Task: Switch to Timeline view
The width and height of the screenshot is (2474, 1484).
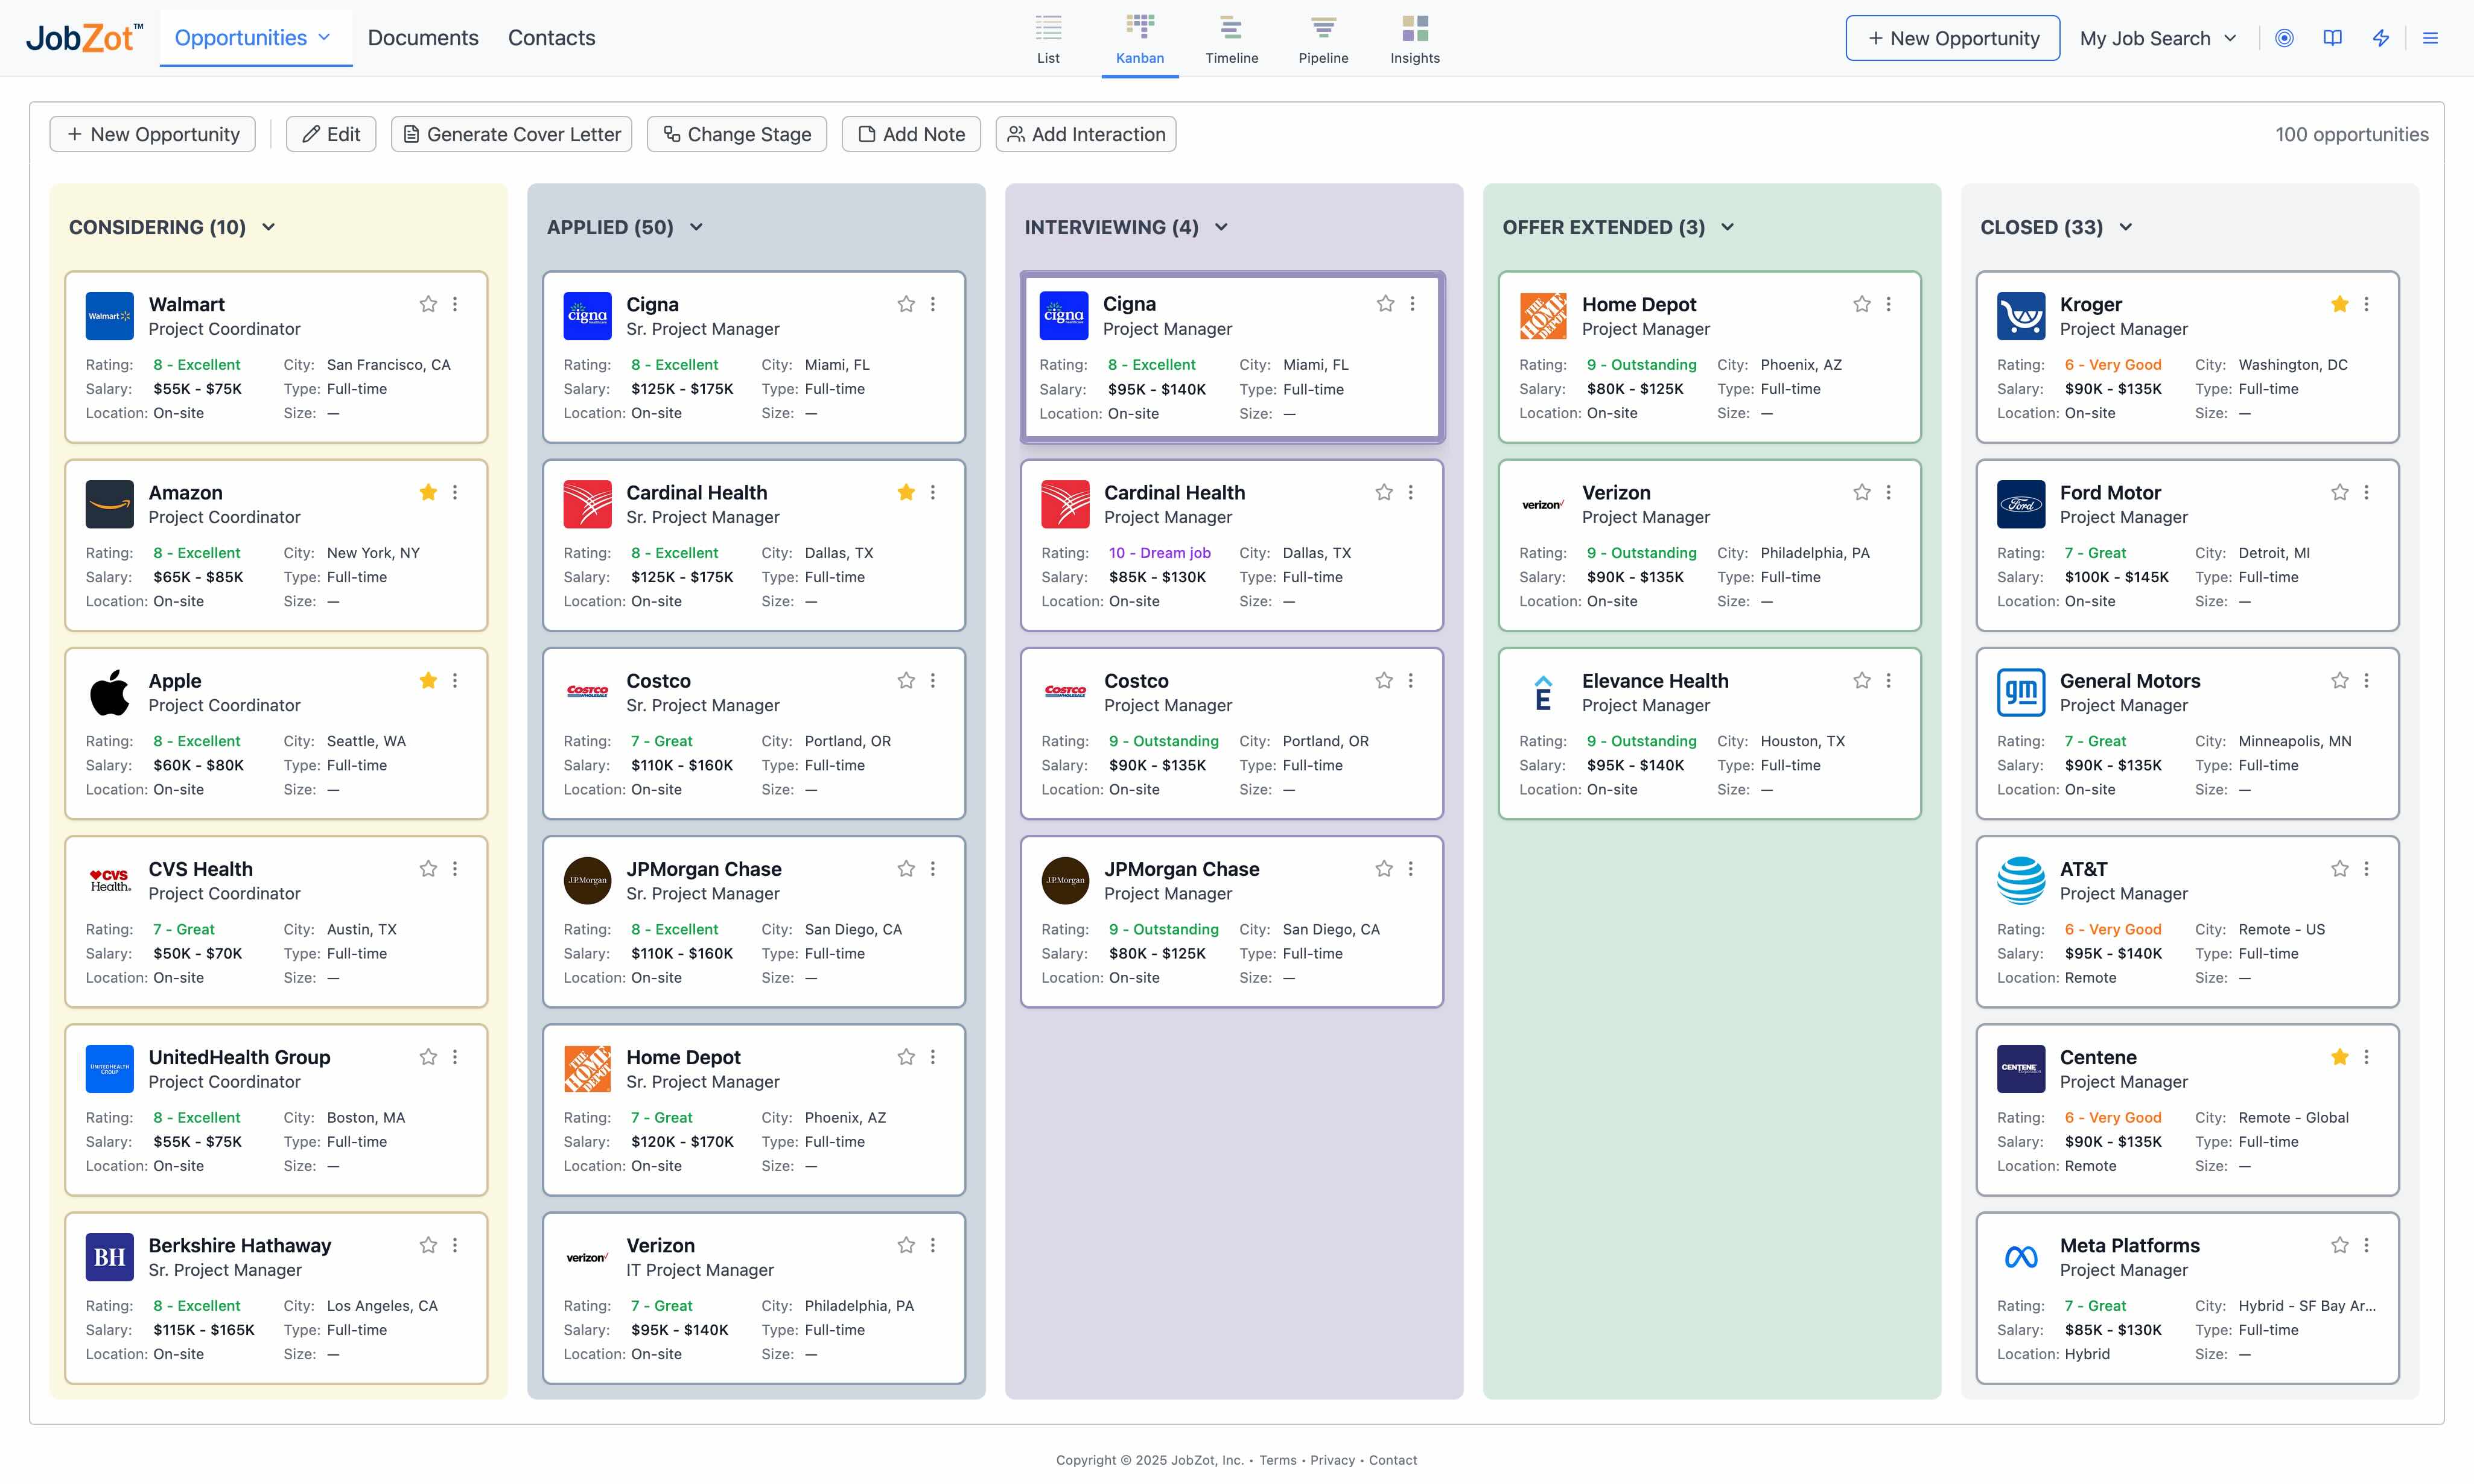Action: (1231, 40)
